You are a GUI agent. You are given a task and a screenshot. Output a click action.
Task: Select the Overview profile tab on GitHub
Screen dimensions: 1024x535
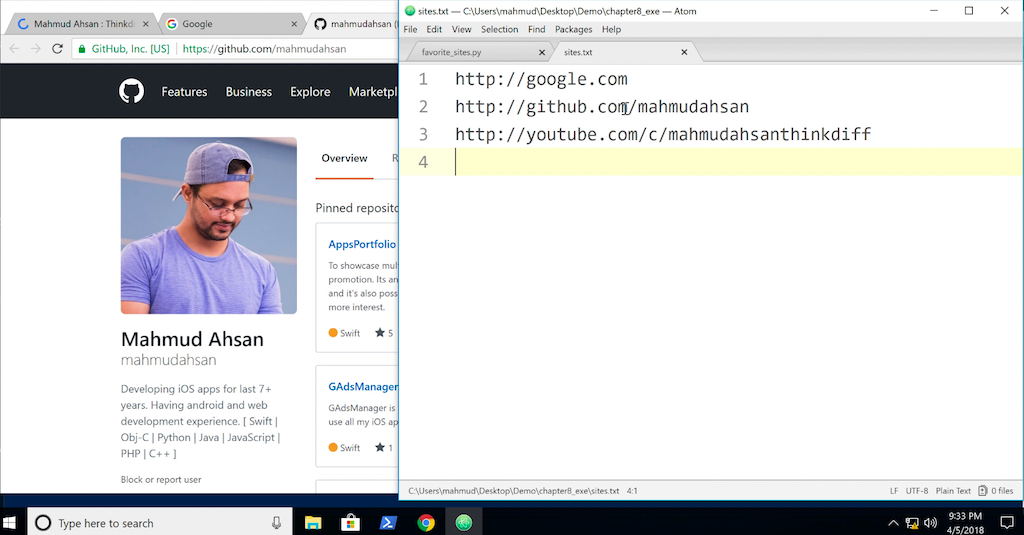[x=344, y=158]
